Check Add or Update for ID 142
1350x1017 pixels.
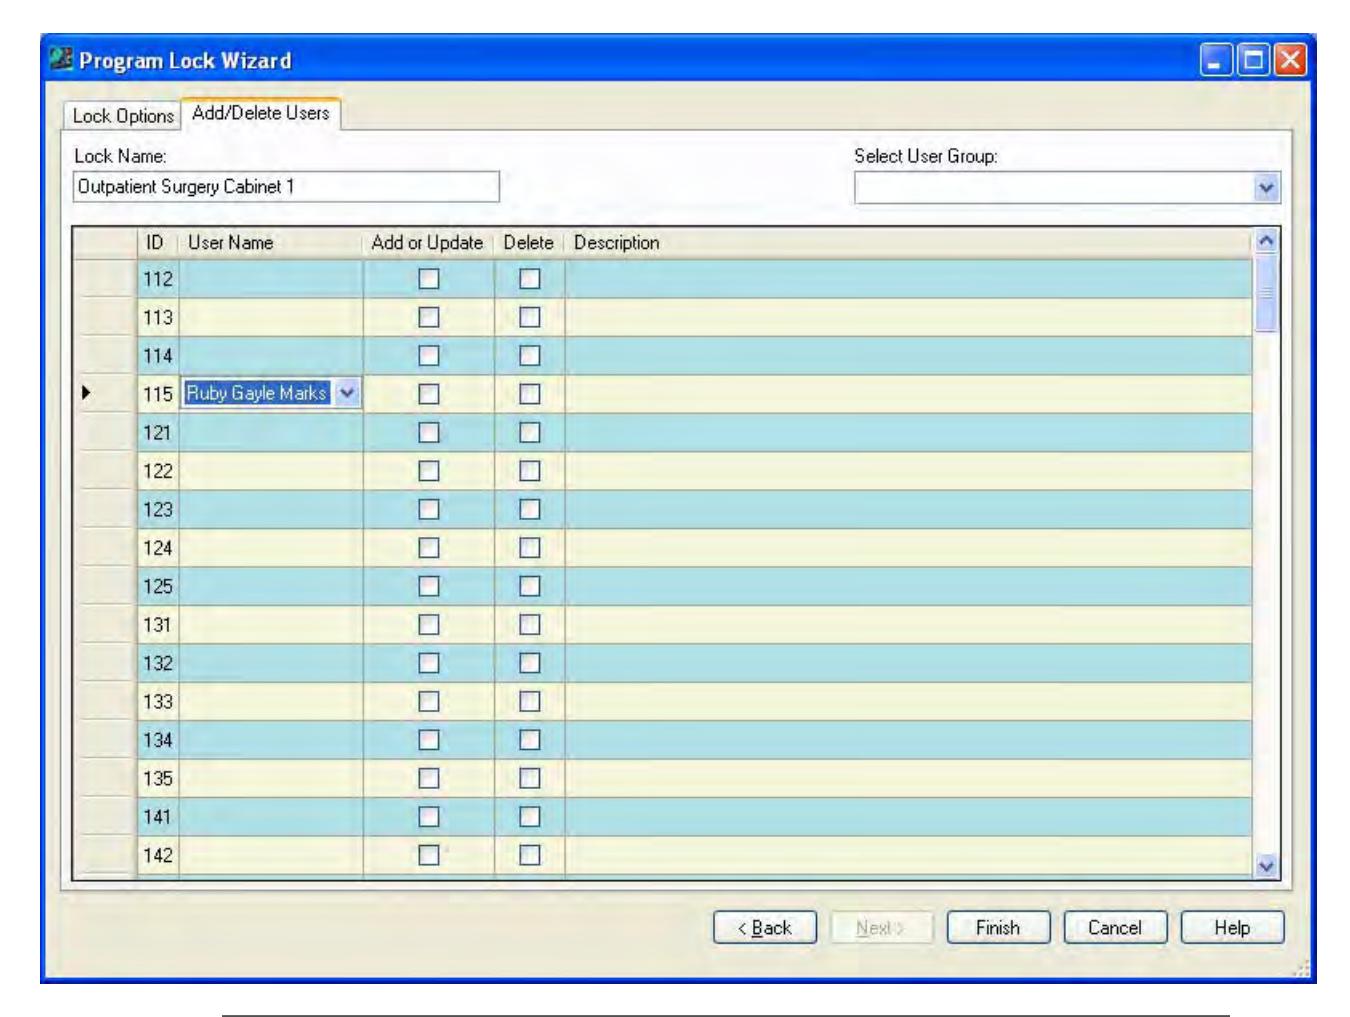[429, 855]
